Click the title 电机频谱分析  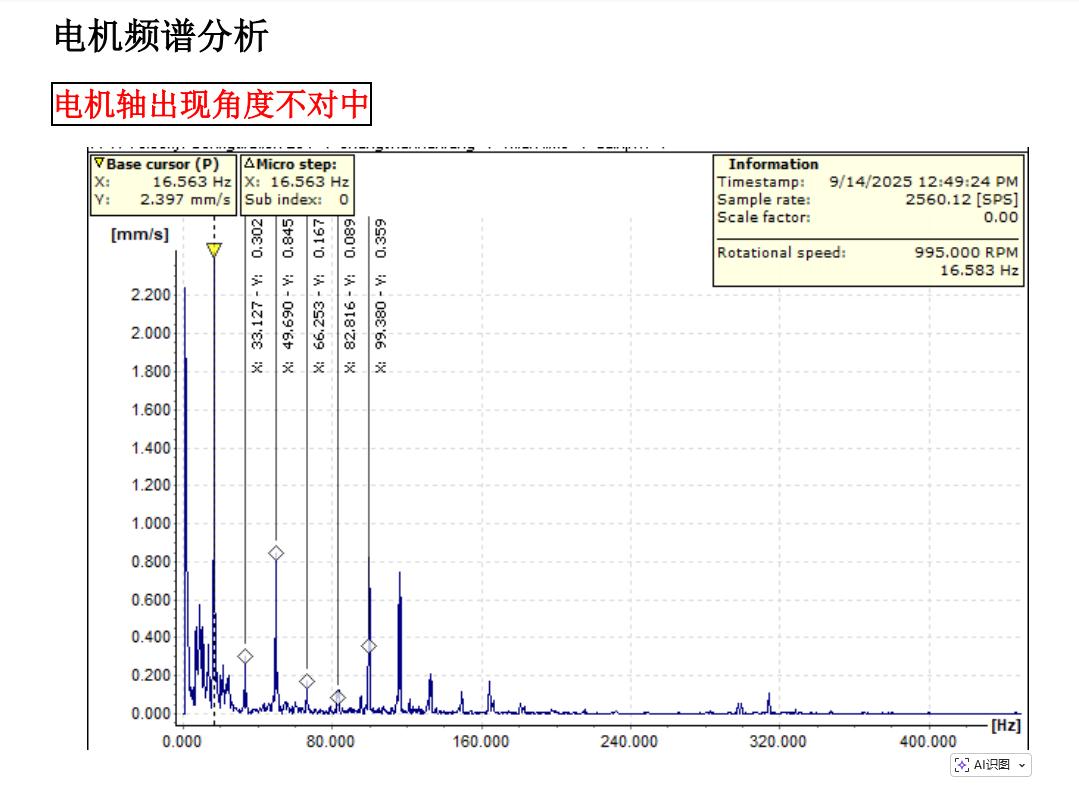tap(161, 37)
